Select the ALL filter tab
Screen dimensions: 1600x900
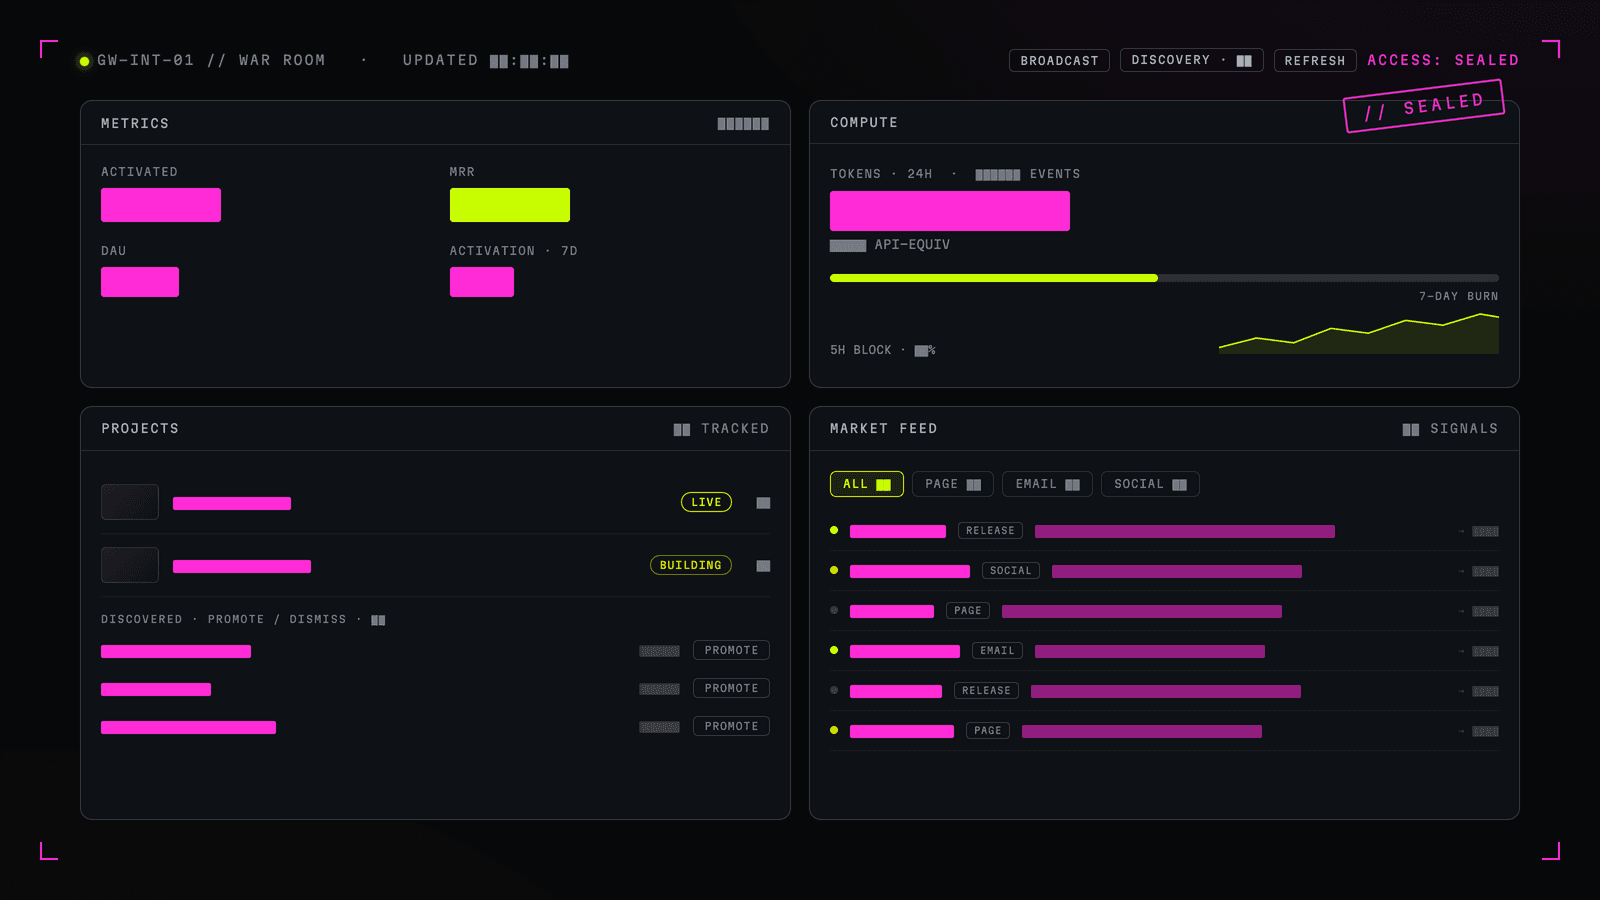[x=867, y=484]
